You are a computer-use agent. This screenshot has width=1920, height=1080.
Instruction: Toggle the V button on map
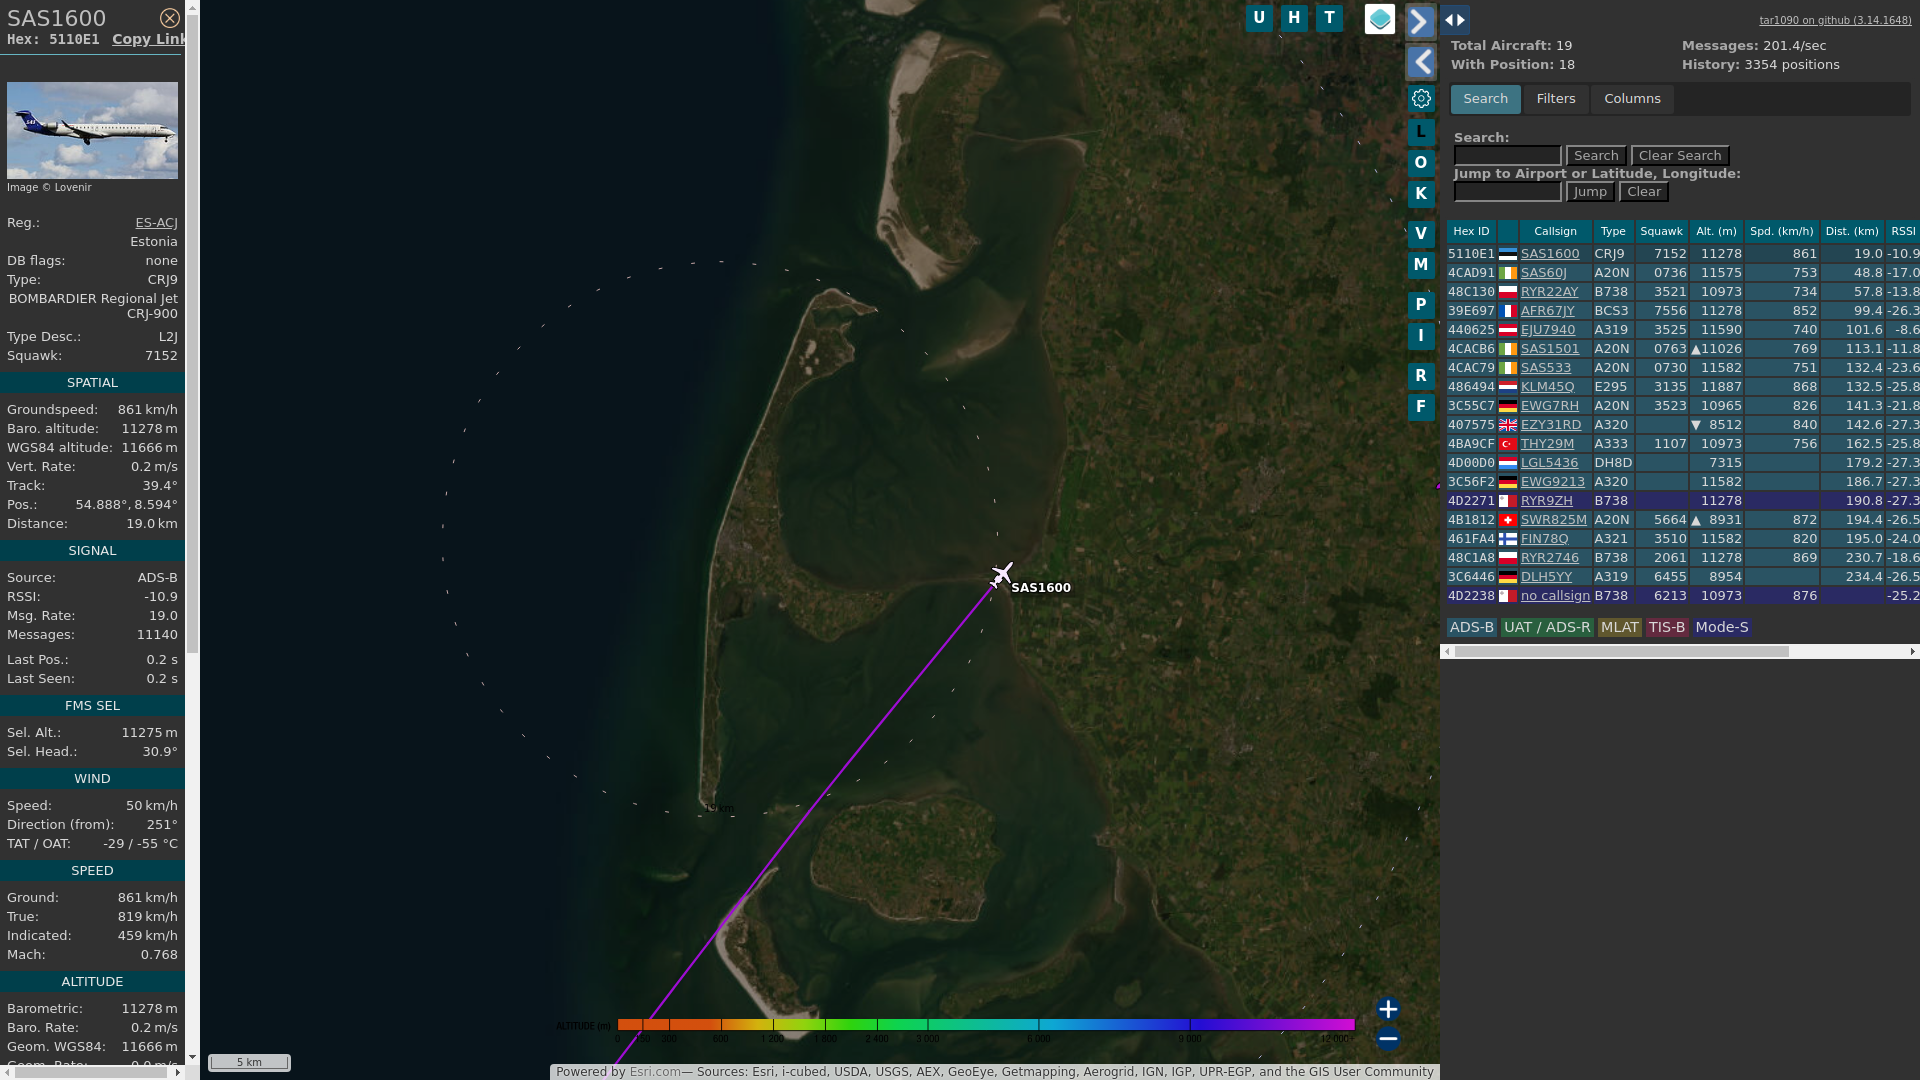[x=1421, y=234]
